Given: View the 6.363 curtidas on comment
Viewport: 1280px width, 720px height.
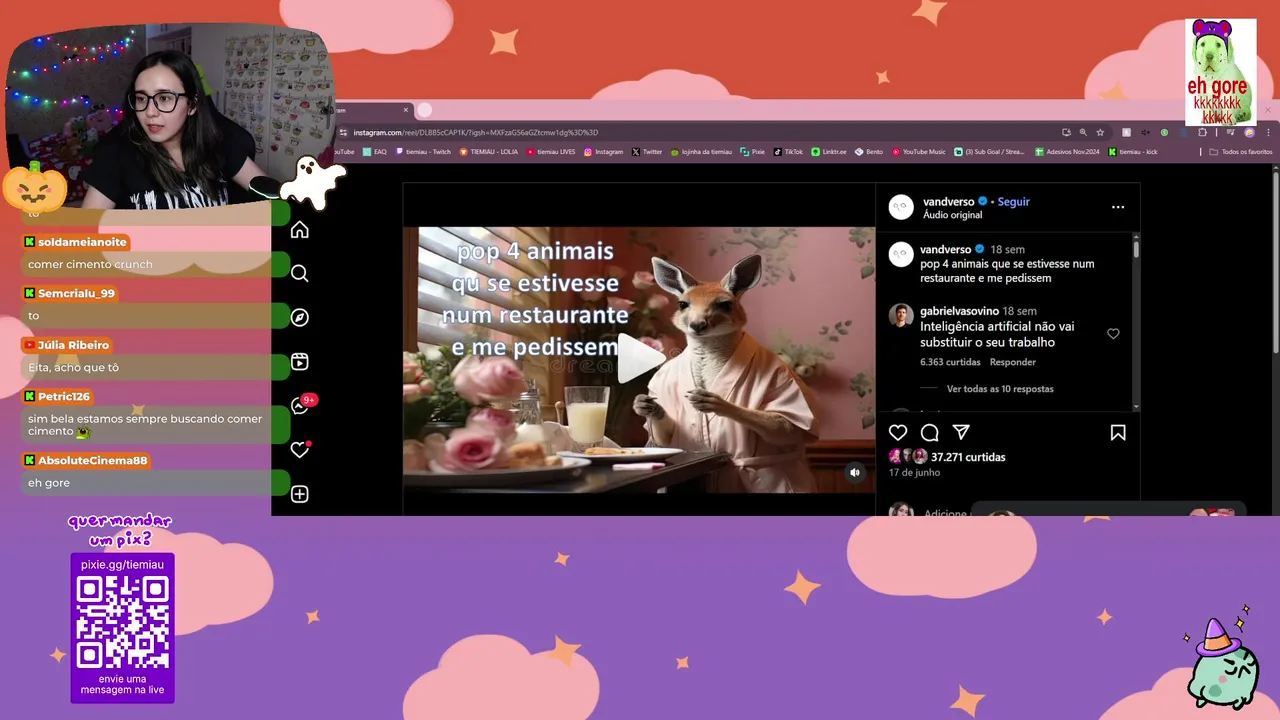Looking at the screenshot, I should pos(950,362).
